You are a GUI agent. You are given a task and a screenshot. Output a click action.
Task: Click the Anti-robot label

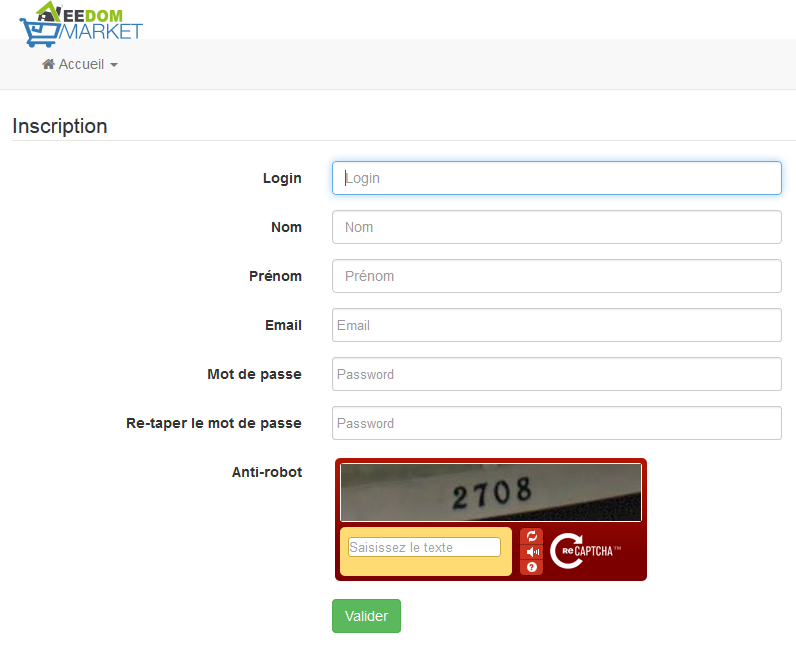pyautogui.click(x=267, y=472)
